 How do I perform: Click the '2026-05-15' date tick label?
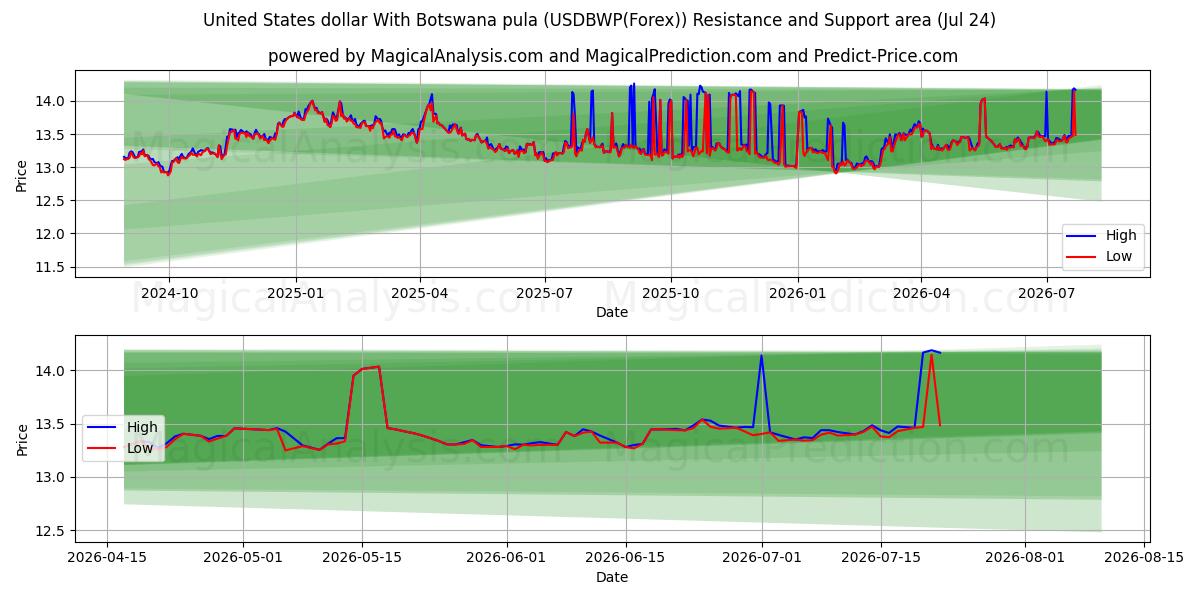(362, 557)
